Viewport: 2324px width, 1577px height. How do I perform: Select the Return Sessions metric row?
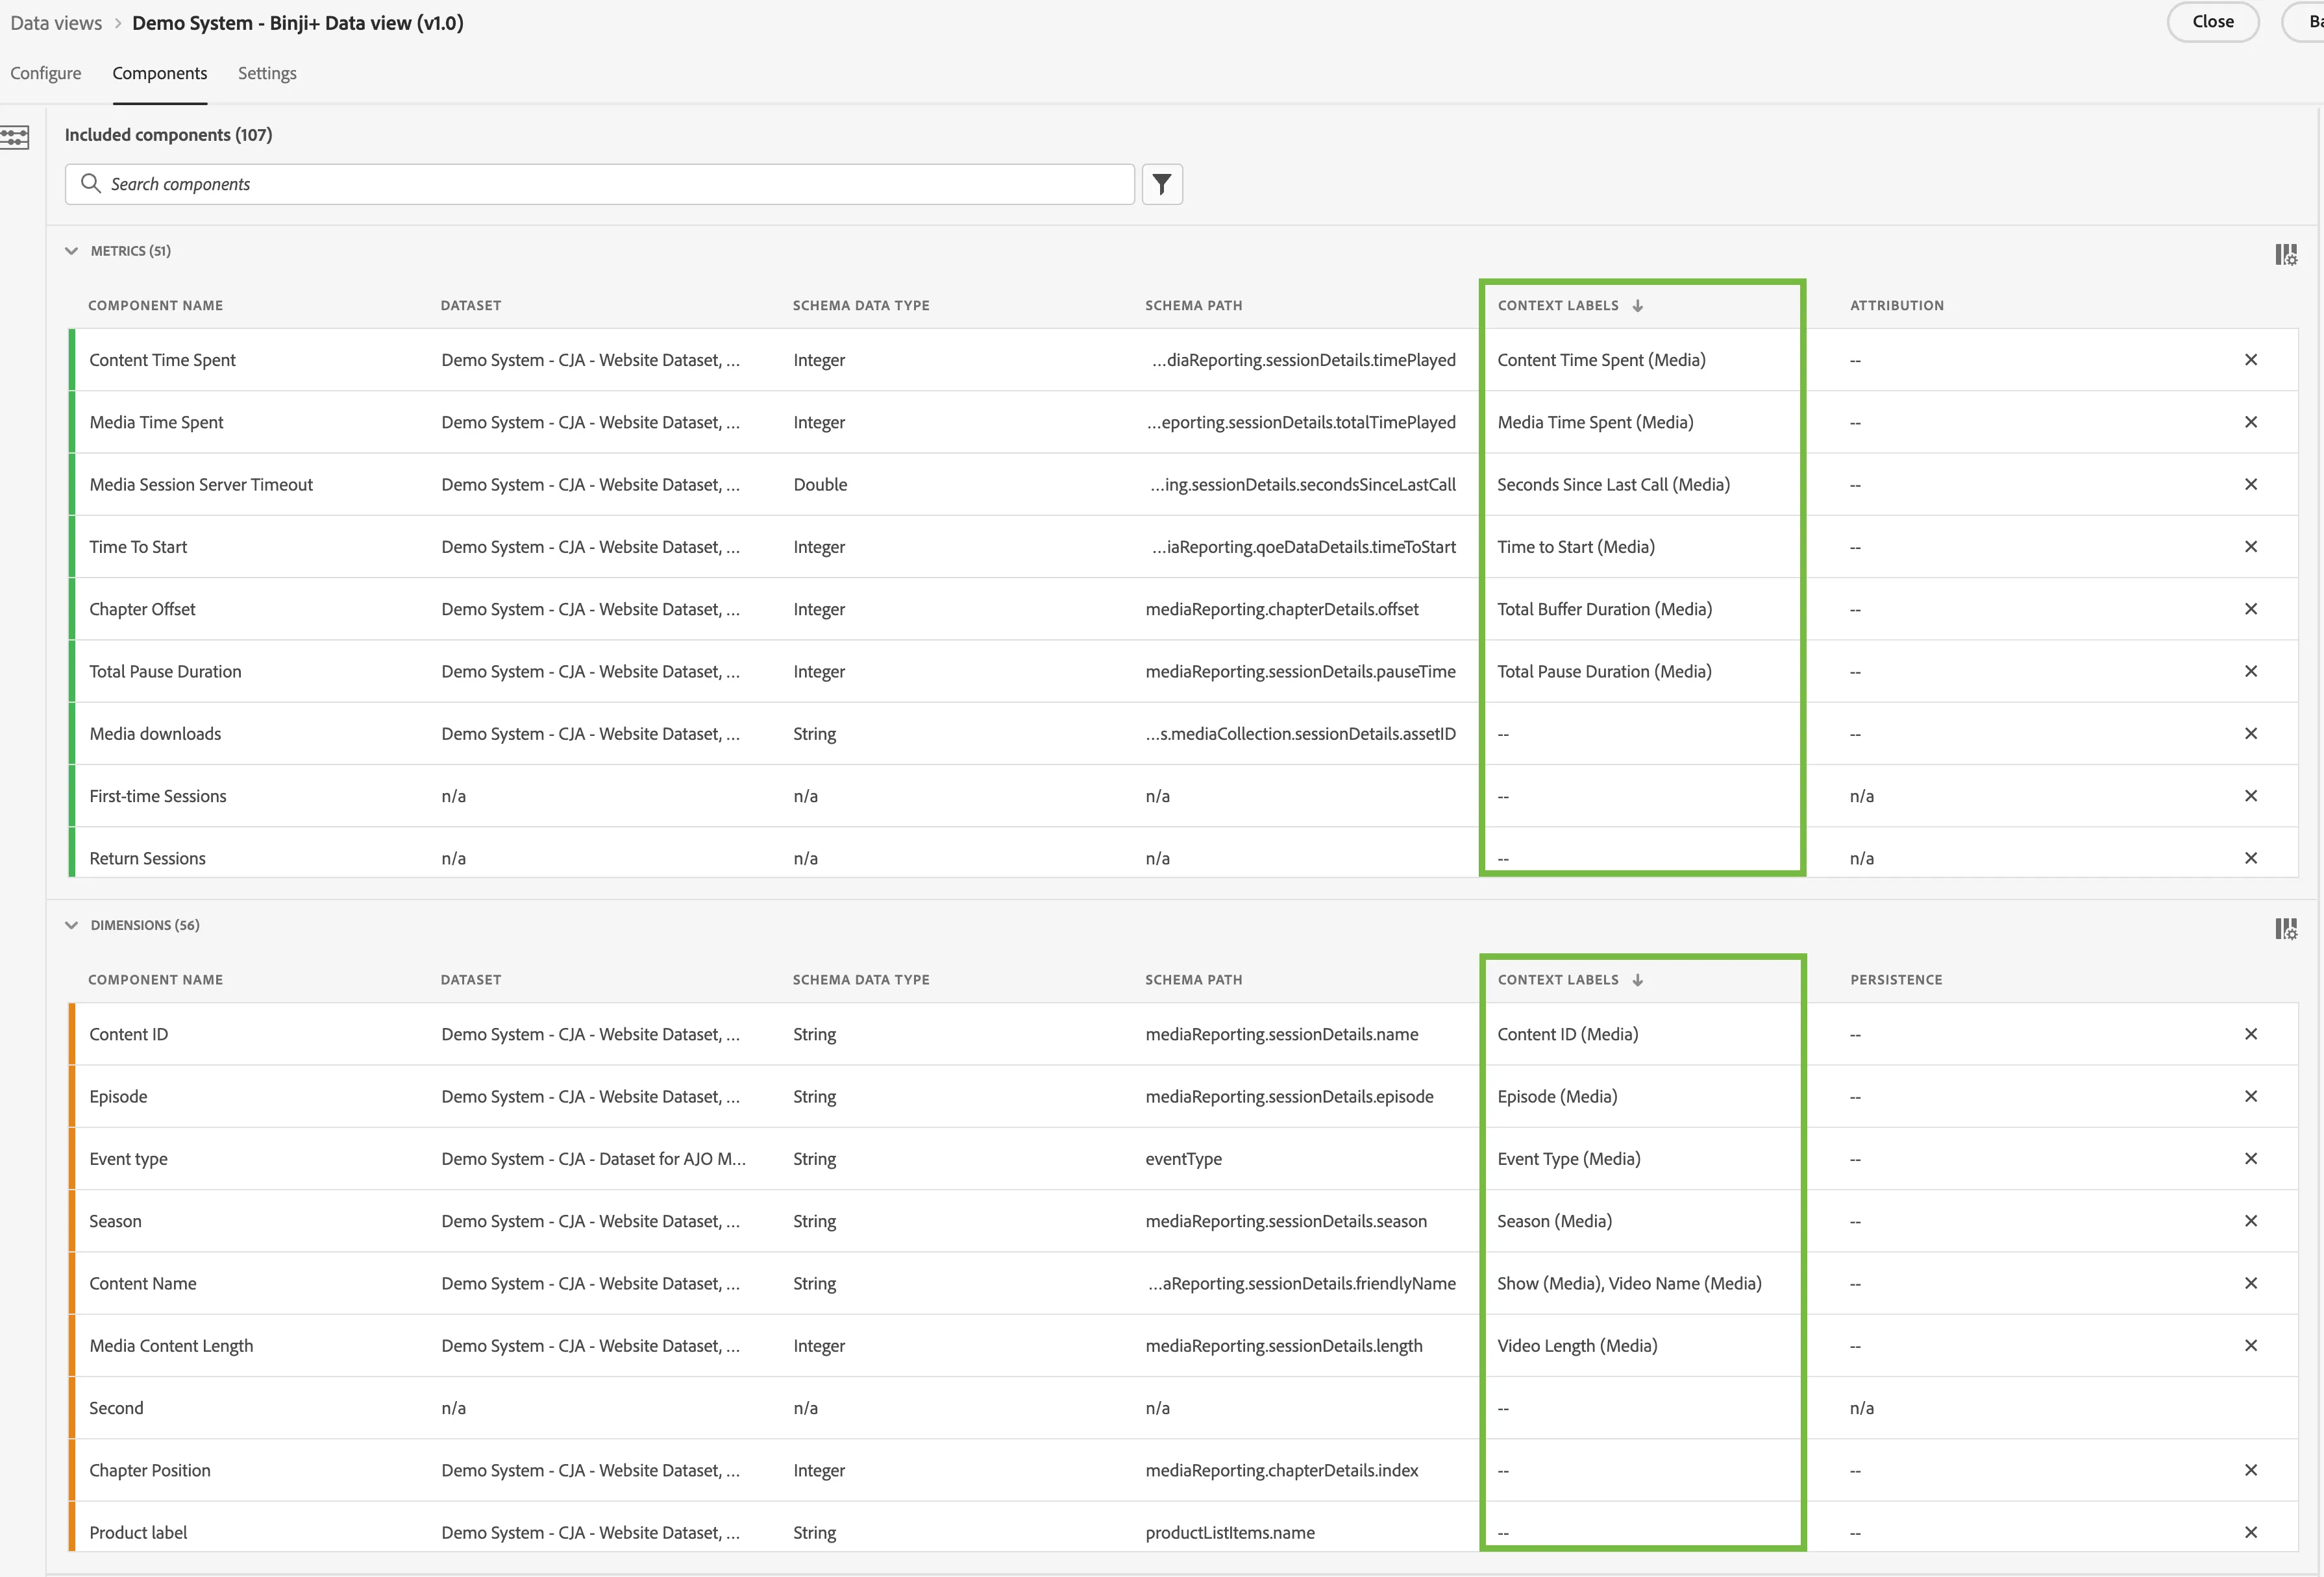(x=1183, y=854)
